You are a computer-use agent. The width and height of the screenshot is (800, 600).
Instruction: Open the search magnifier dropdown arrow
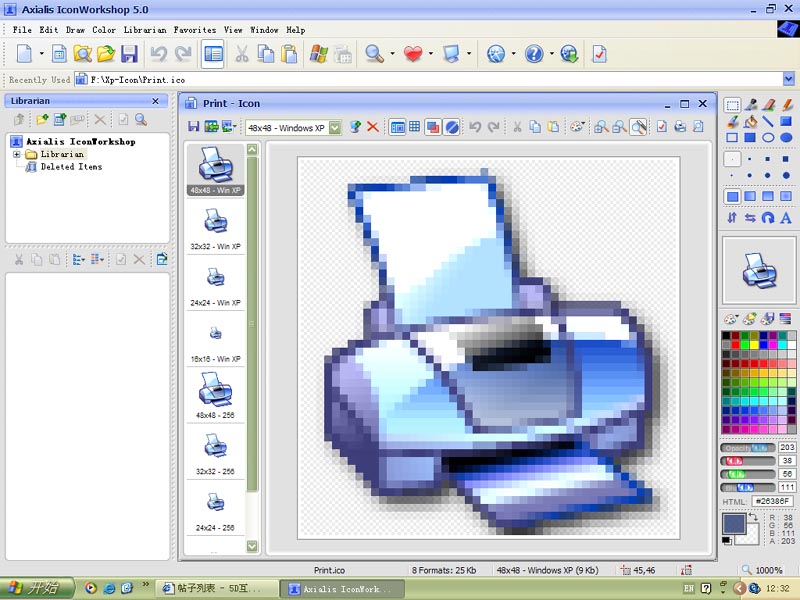tap(392, 54)
